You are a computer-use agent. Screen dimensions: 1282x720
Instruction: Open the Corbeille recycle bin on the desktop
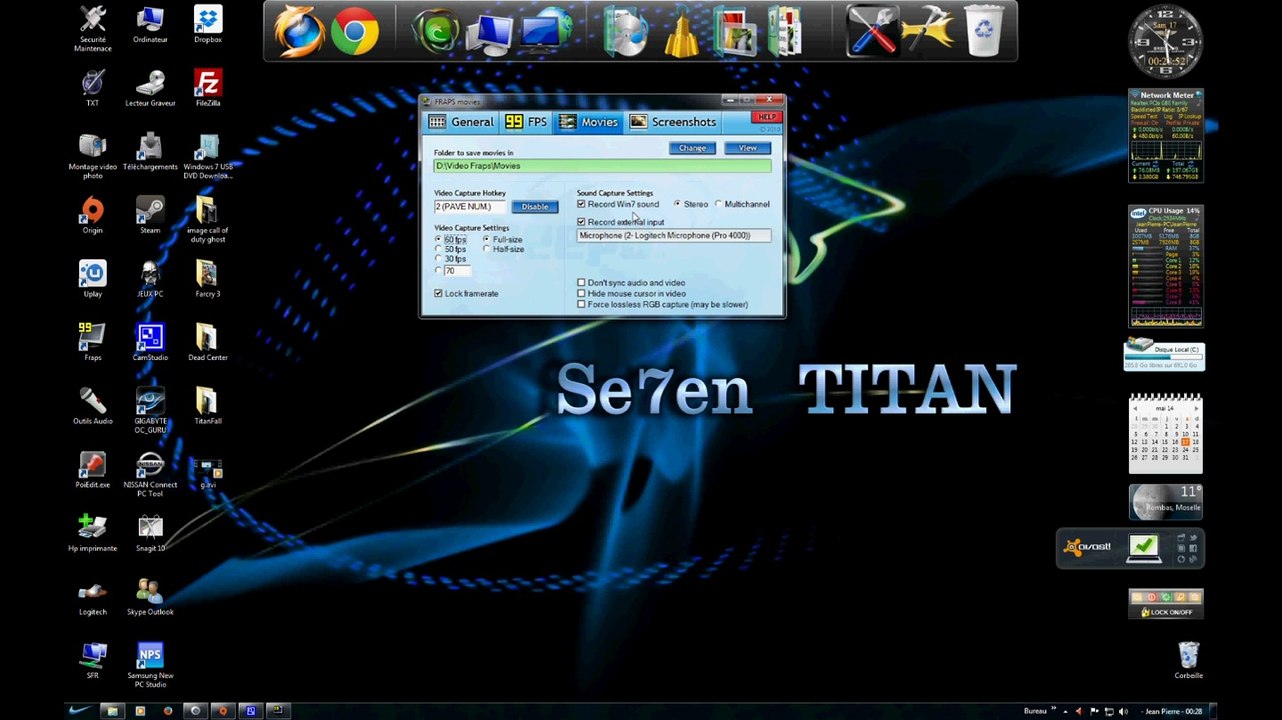click(x=1189, y=661)
